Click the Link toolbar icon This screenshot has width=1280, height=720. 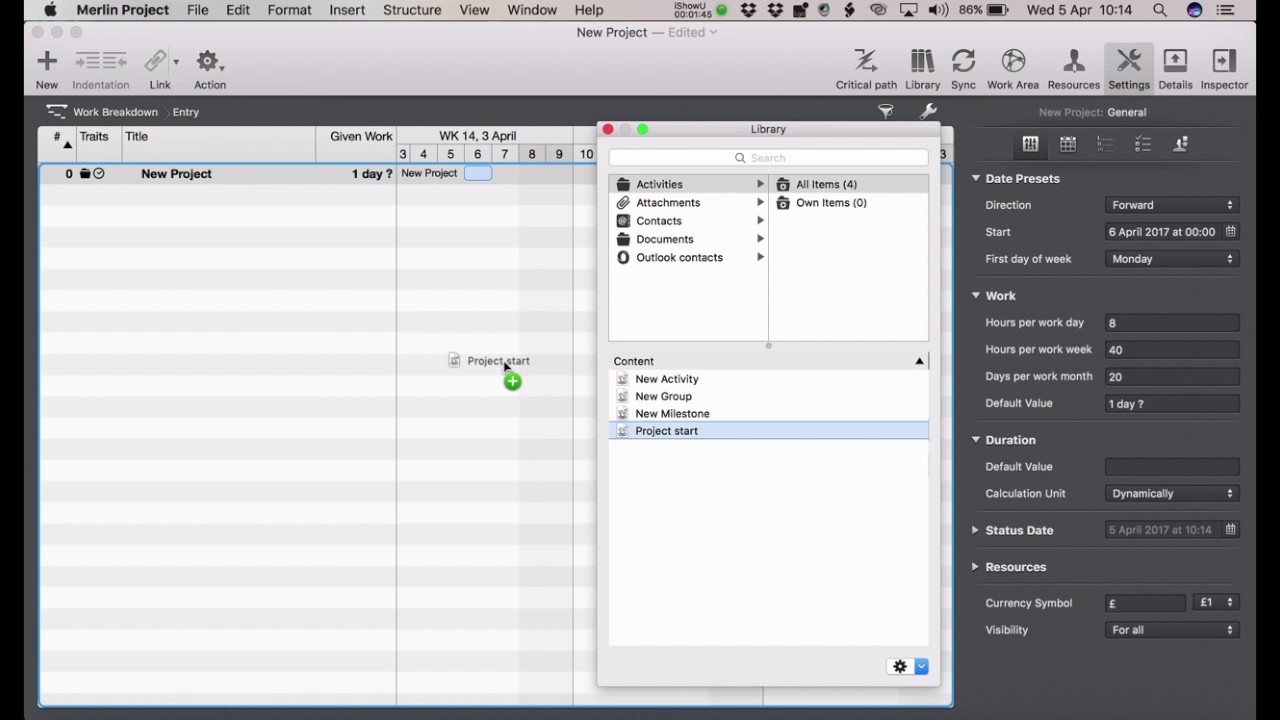pos(156,62)
